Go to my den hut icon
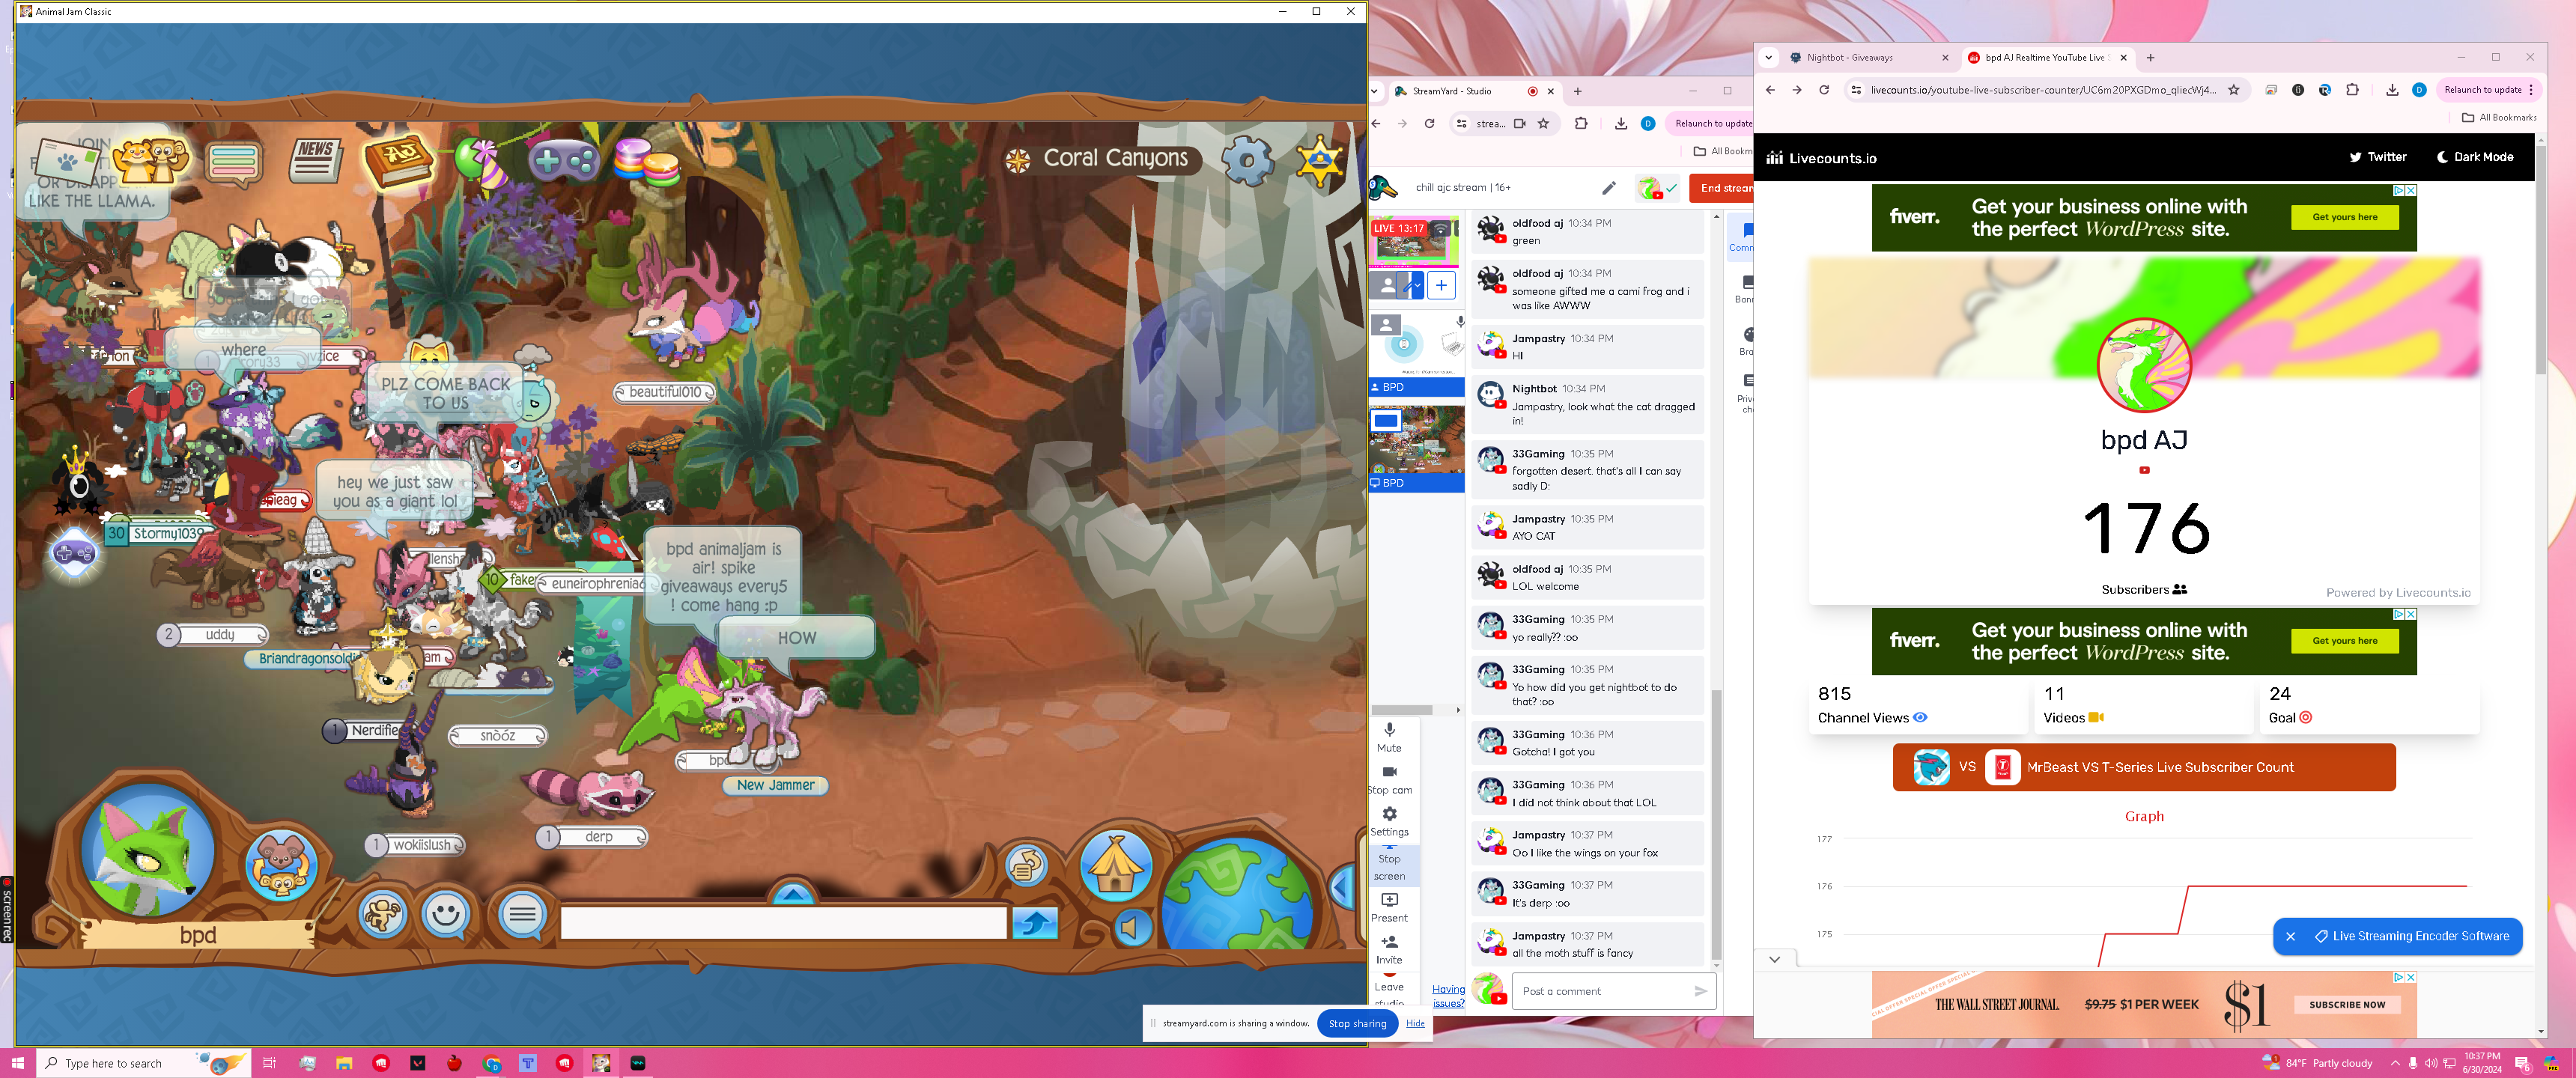Screen dimensions: 2576x1078 [1116, 865]
